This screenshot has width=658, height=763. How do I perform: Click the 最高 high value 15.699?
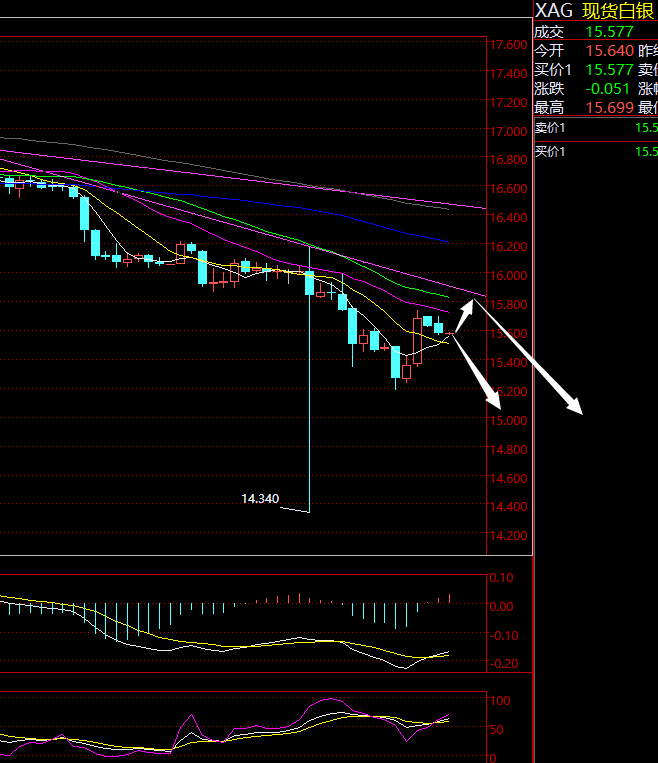[x=610, y=108]
